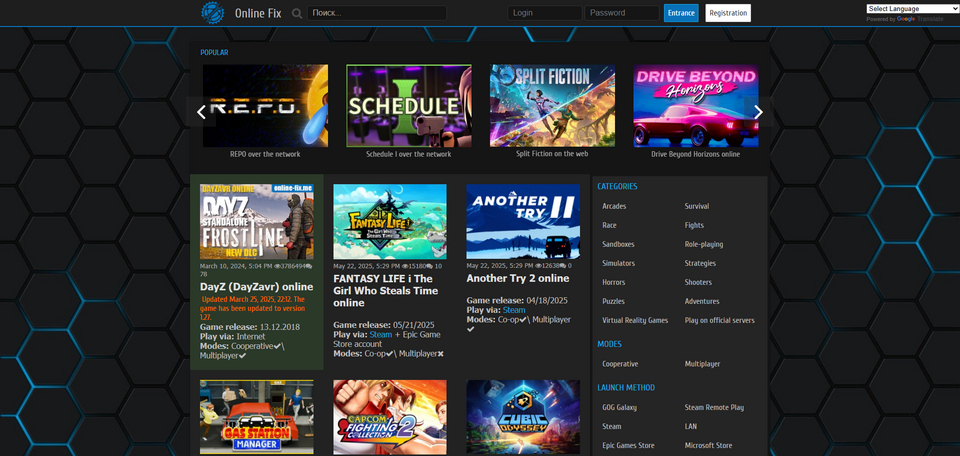Click comments icon on Another Try 2 post

pyautogui.click(x=563, y=266)
